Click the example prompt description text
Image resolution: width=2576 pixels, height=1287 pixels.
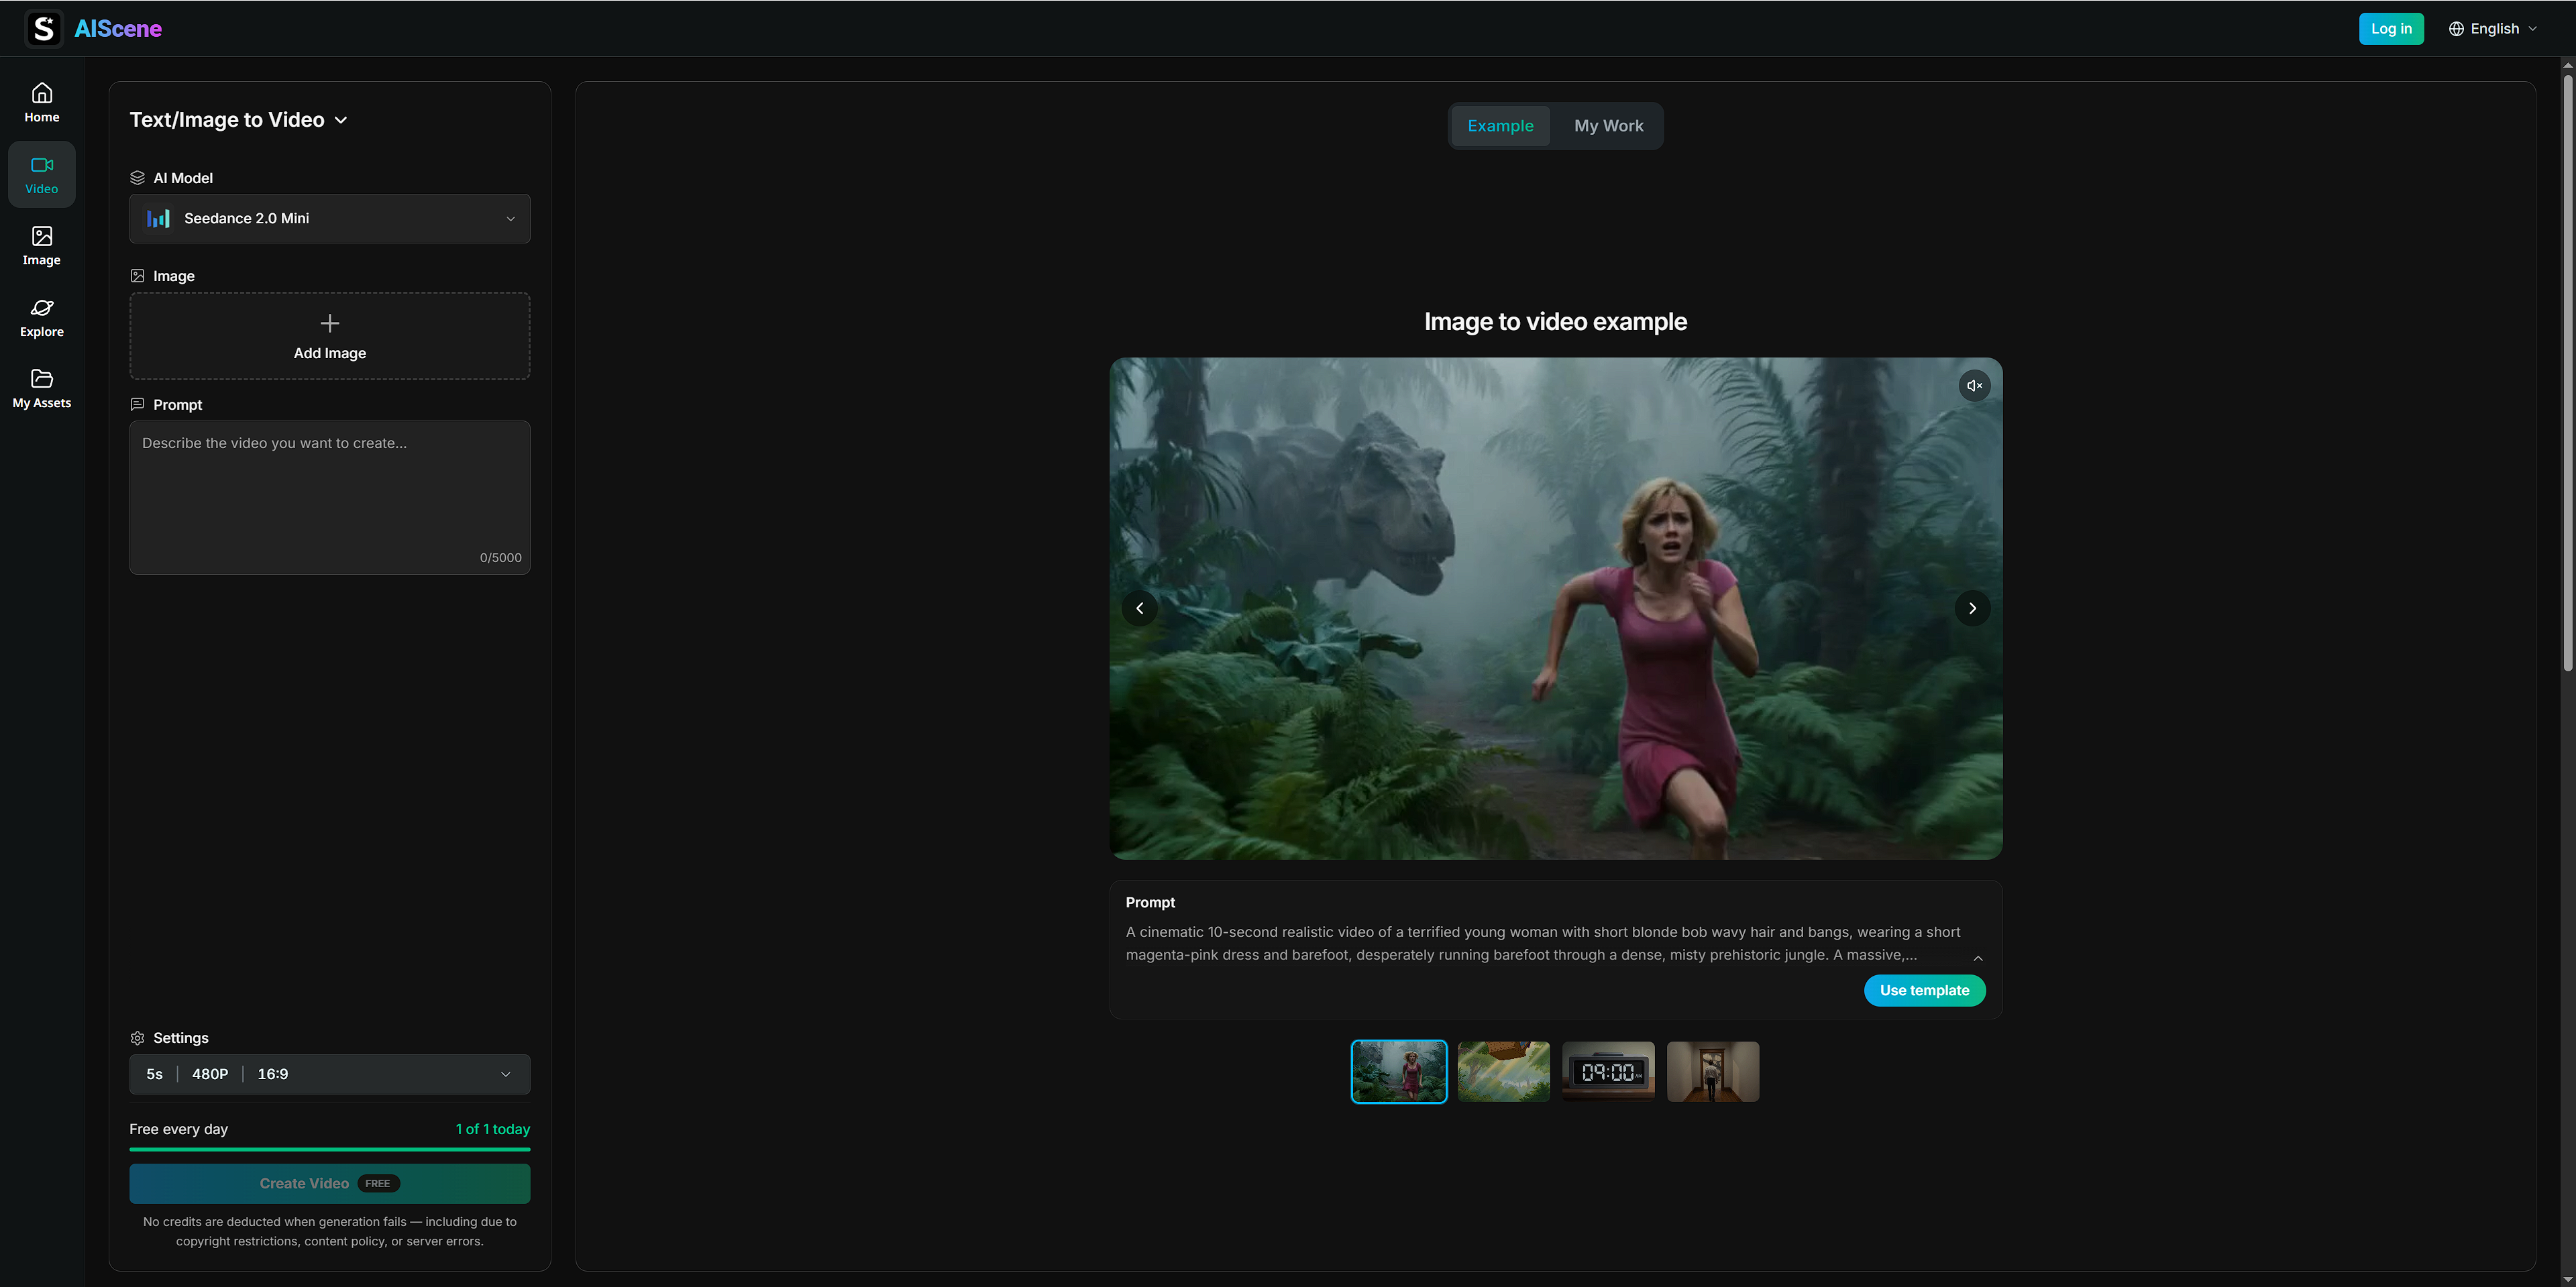1543,943
